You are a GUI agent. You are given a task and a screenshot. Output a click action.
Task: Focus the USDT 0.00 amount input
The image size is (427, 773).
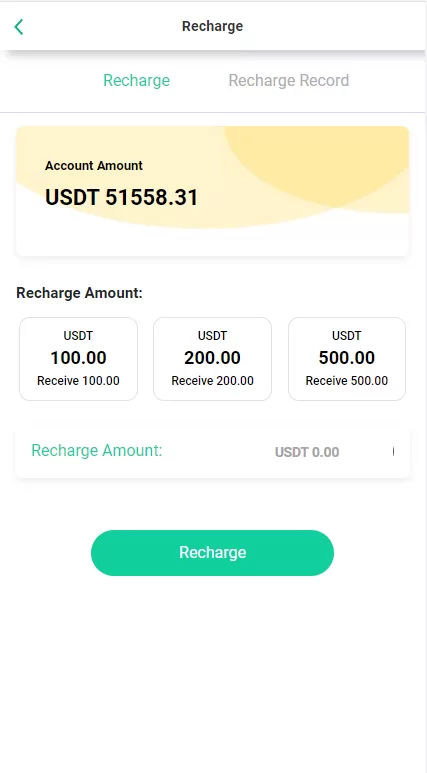pyautogui.click(x=307, y=452)
